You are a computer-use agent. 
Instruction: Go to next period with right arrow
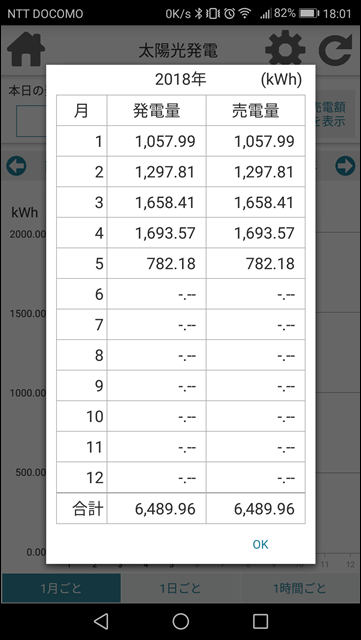coord(345,166)
